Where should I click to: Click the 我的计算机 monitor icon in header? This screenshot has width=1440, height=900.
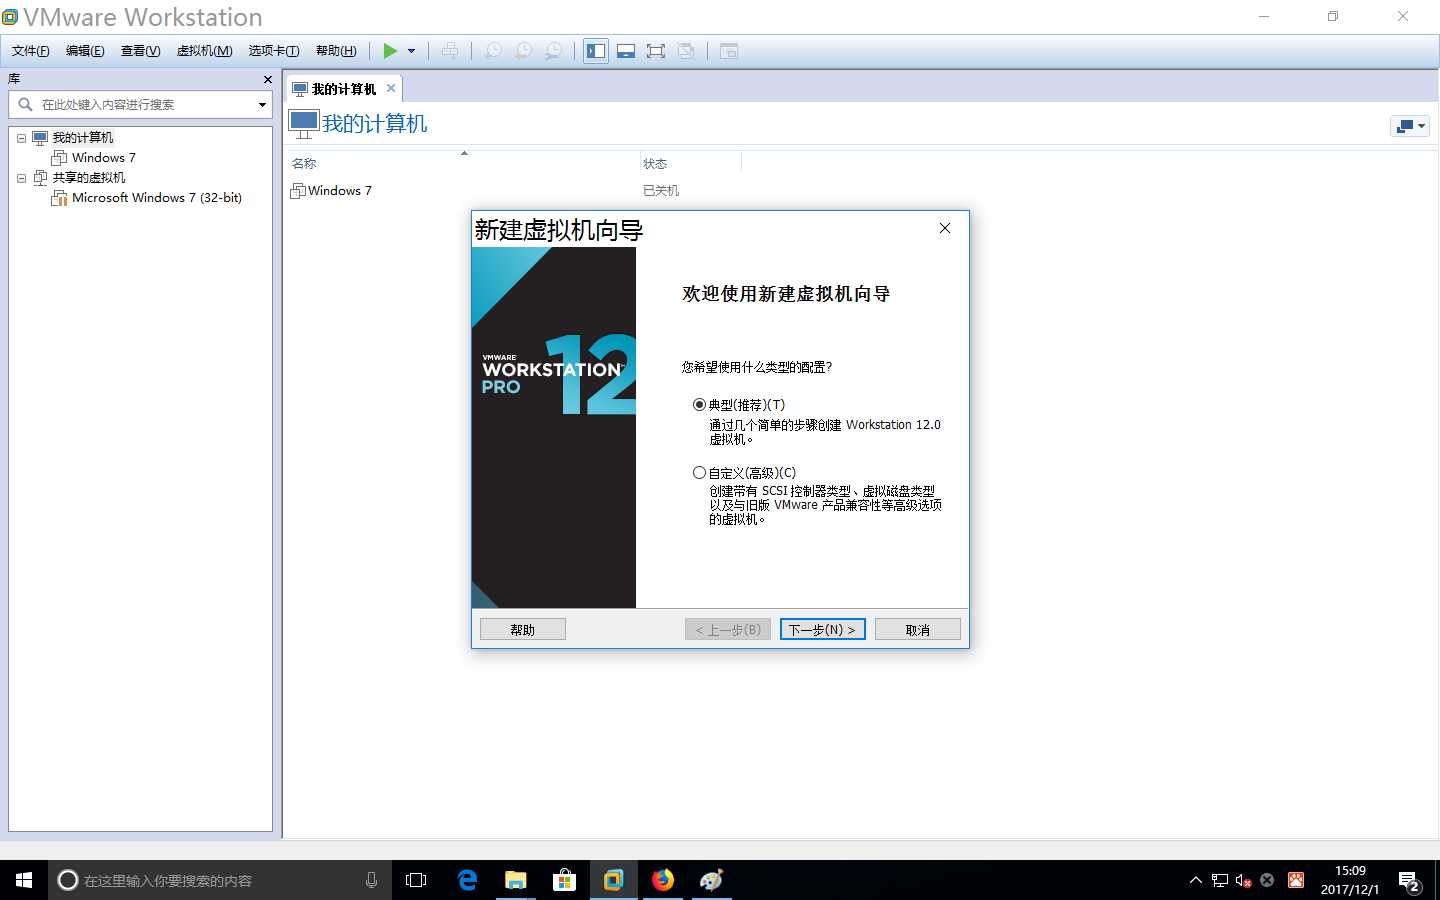click(x=303, y=124)
